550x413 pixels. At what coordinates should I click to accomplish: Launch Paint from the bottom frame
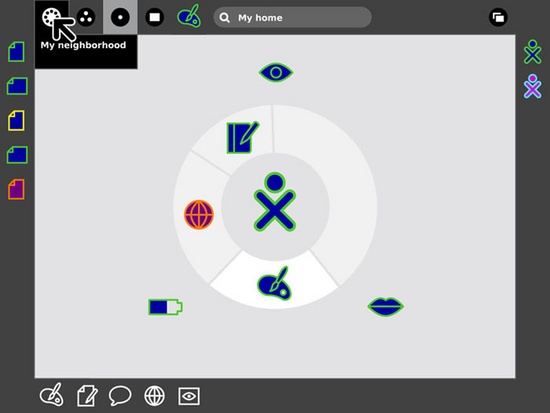[x=52, y=395]
